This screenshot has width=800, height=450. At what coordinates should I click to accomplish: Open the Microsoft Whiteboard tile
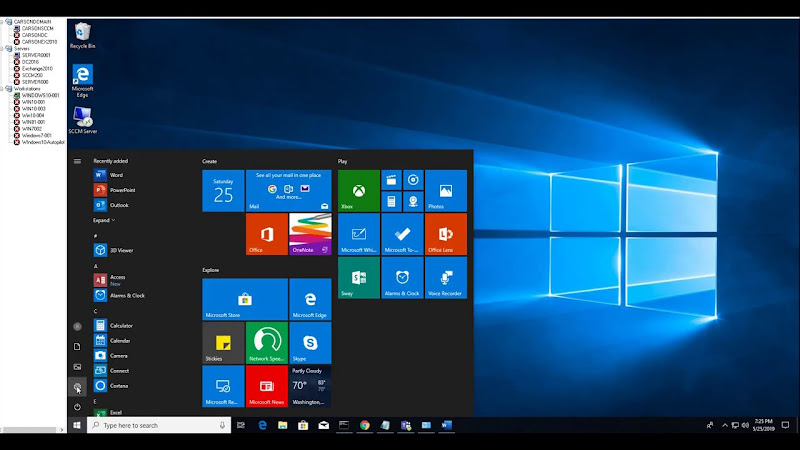[359, 234]
